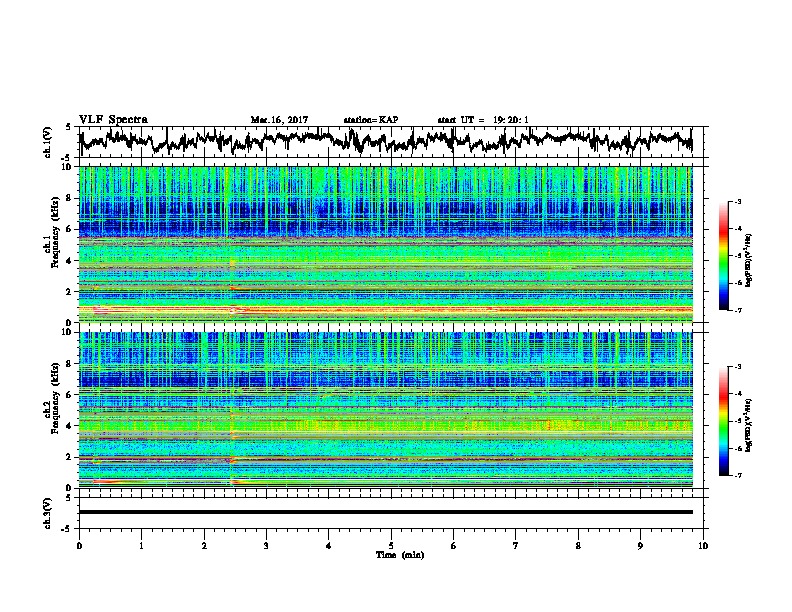Screen dimensions: 792x612
Task: Click time axis tick label "2"
Action: pyautogui.click(x=204, y=545)
